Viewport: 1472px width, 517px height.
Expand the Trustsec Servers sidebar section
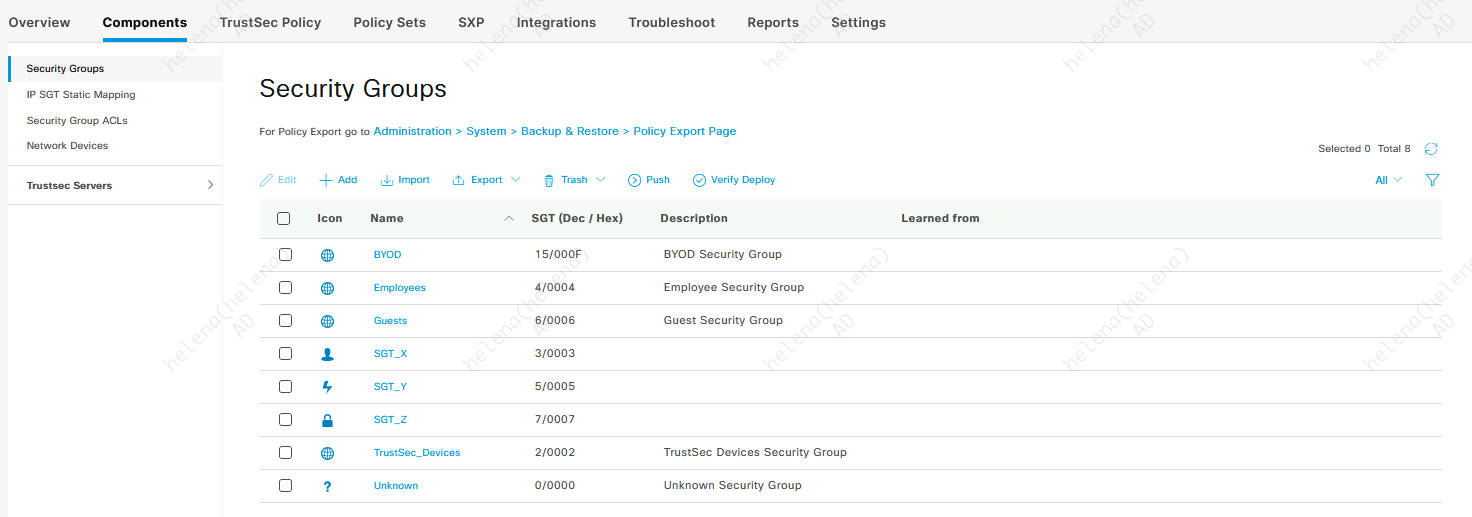210,185
